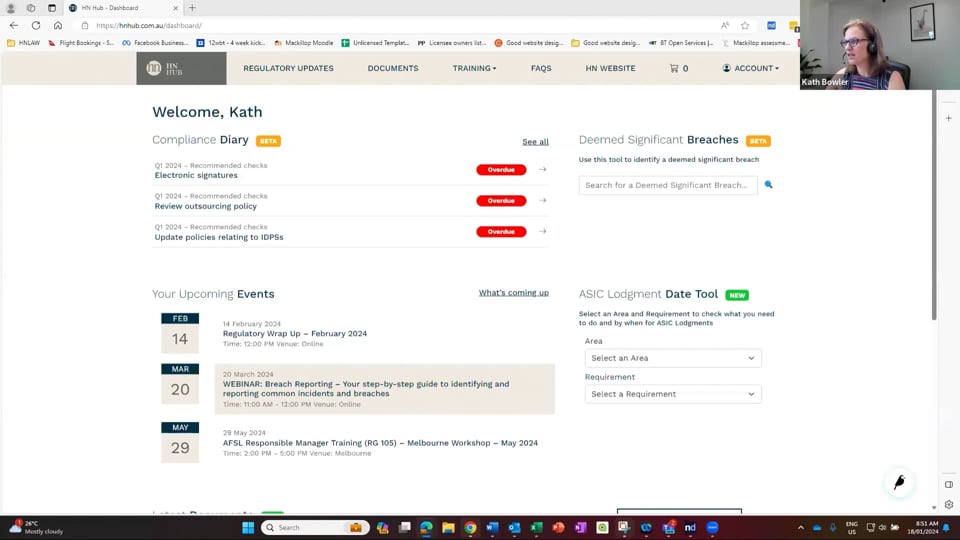Viewport: 960px width, 540px height.
Task: Click the read aloud icon in address bar
Action: 725,26
